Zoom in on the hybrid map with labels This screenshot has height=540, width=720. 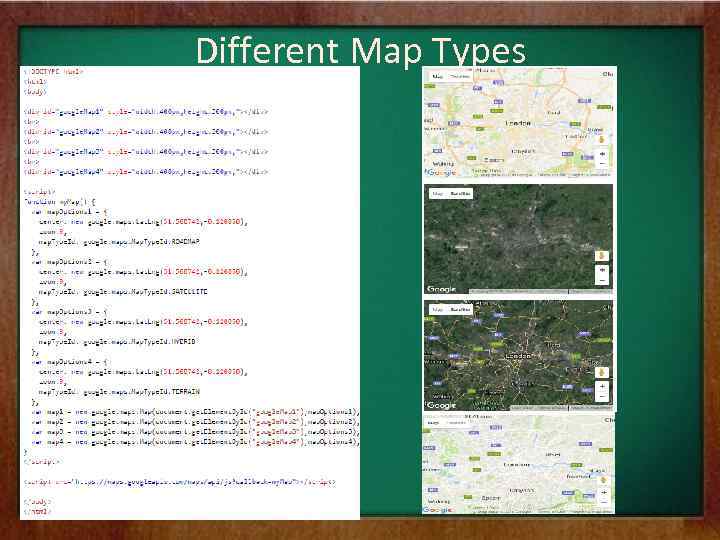click(x=602, y=387)
